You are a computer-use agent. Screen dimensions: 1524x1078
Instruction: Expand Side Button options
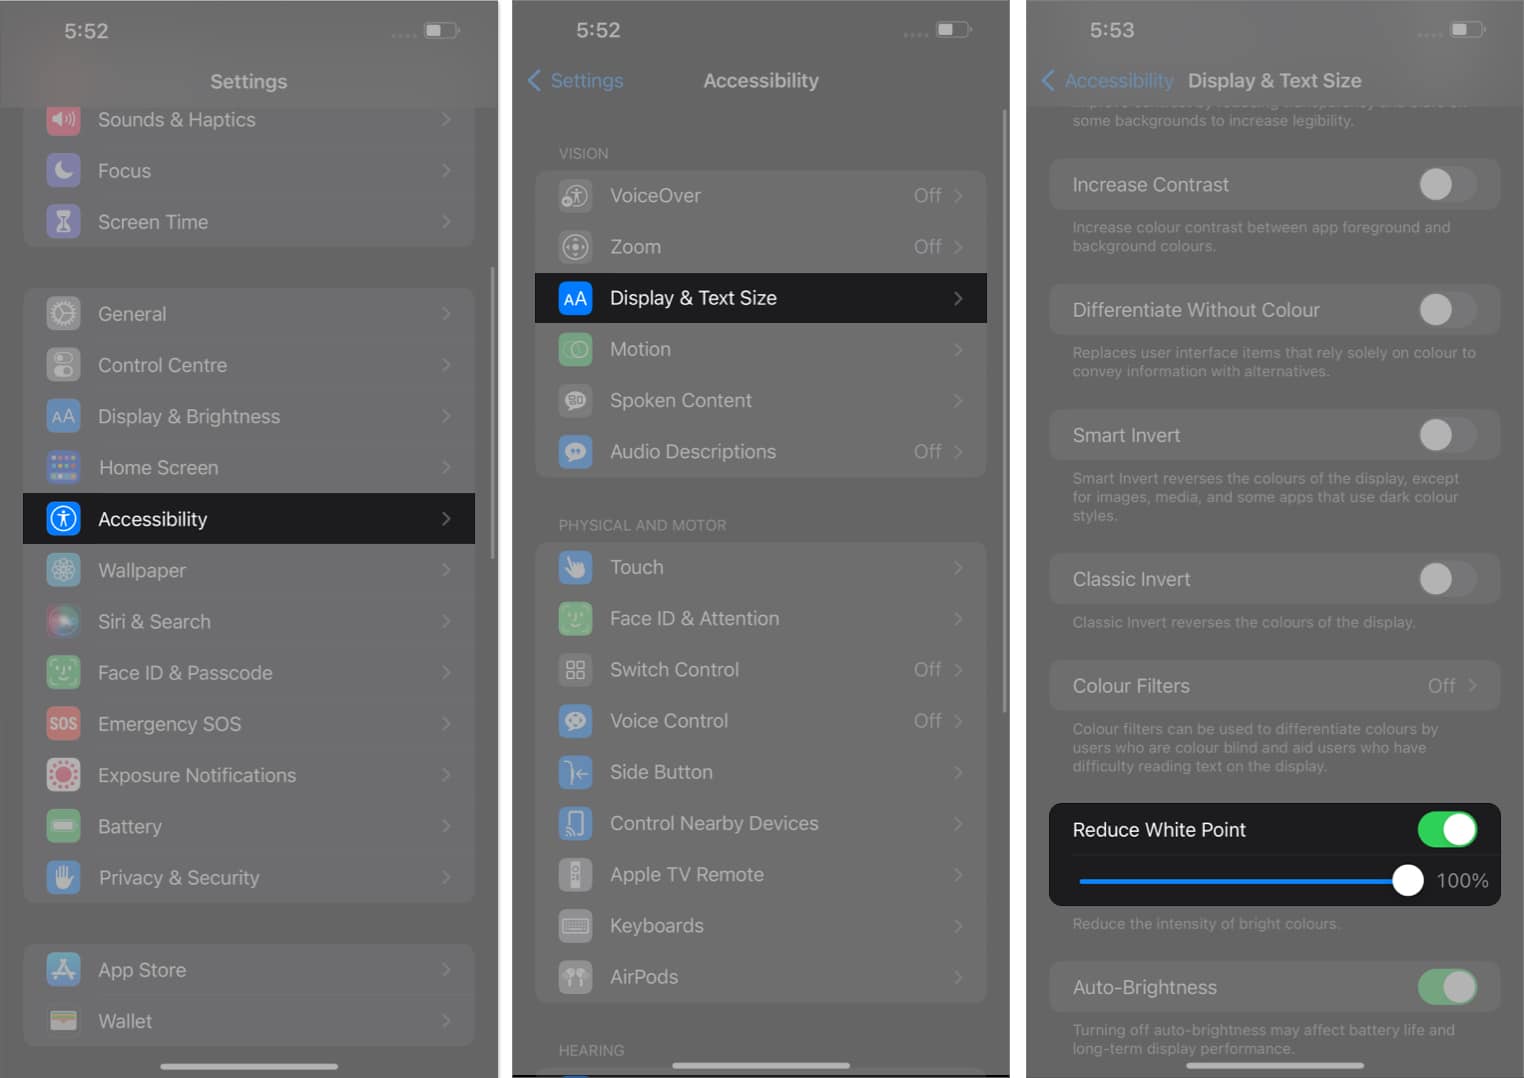(958, 772)
